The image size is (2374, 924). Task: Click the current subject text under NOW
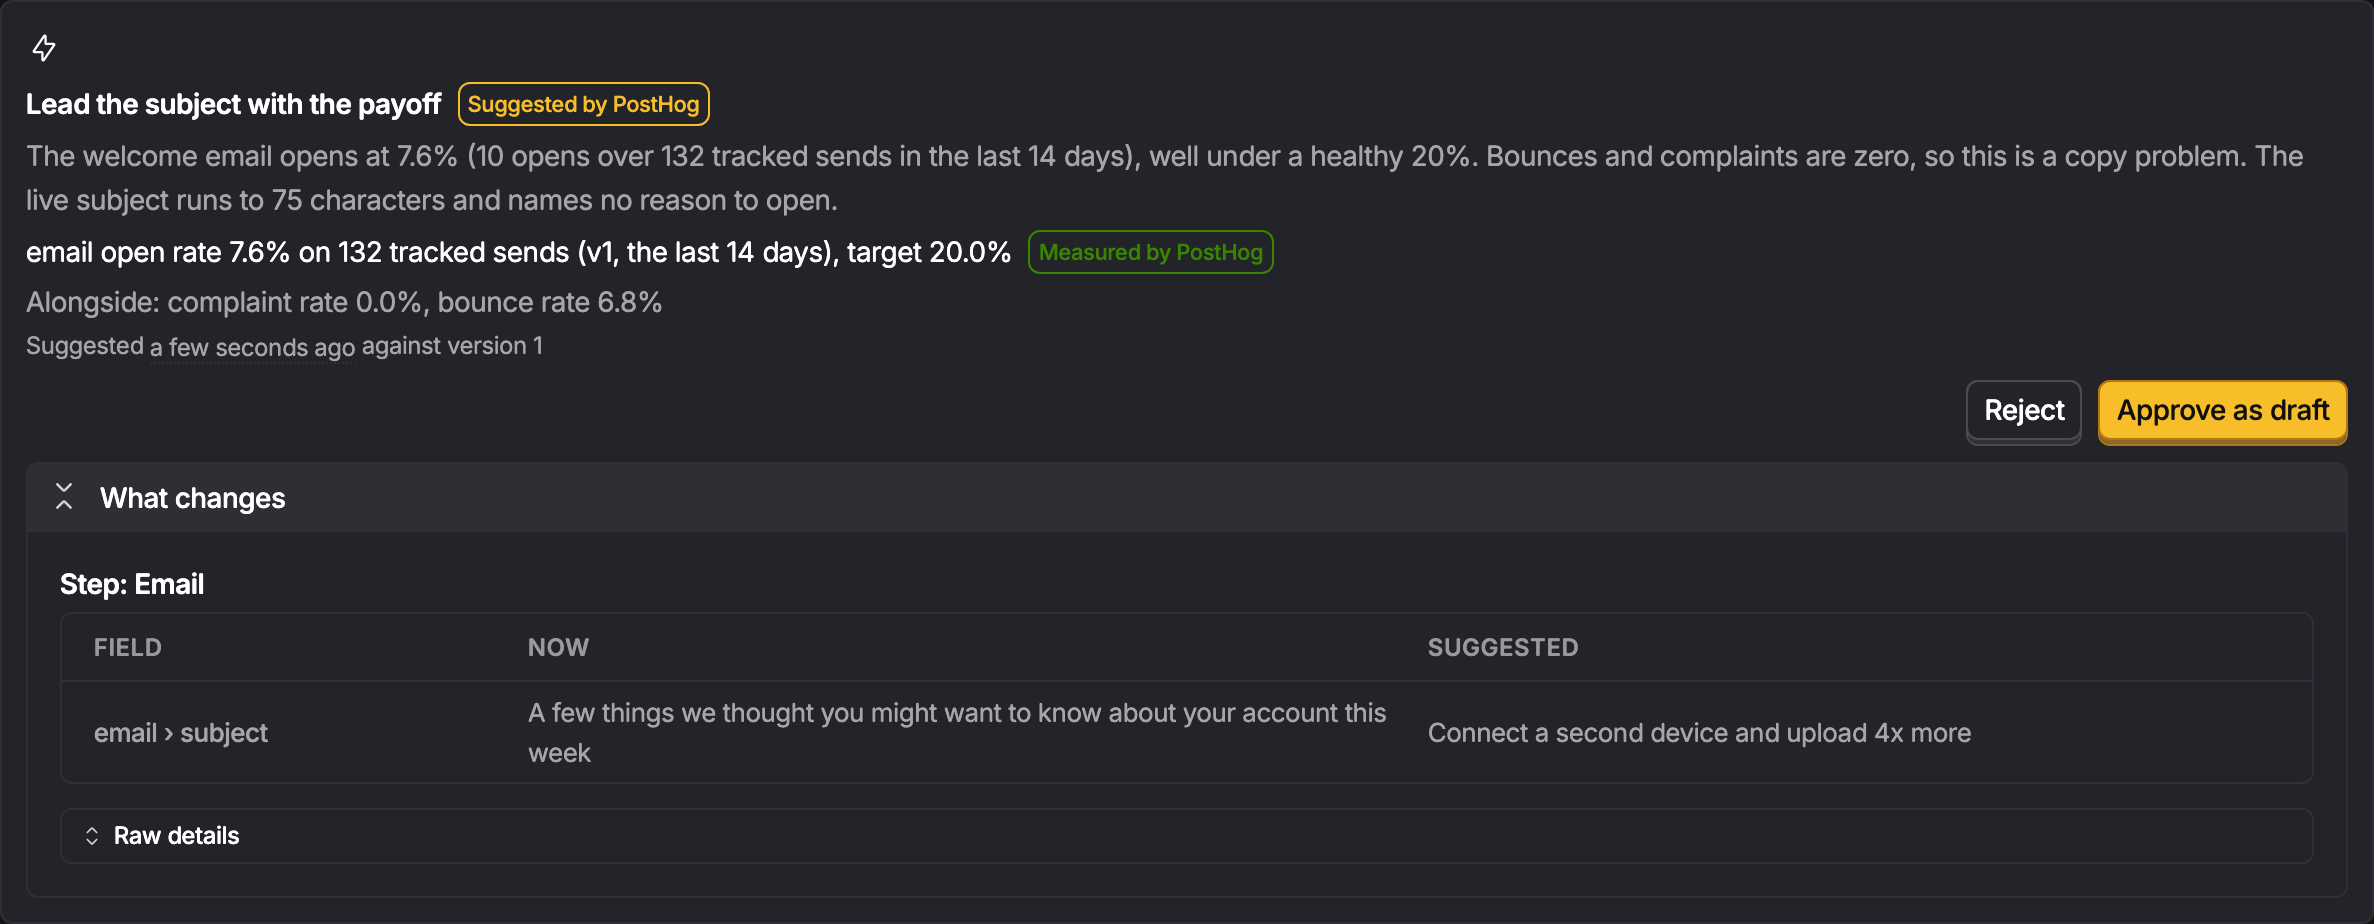tap(957, 733)
